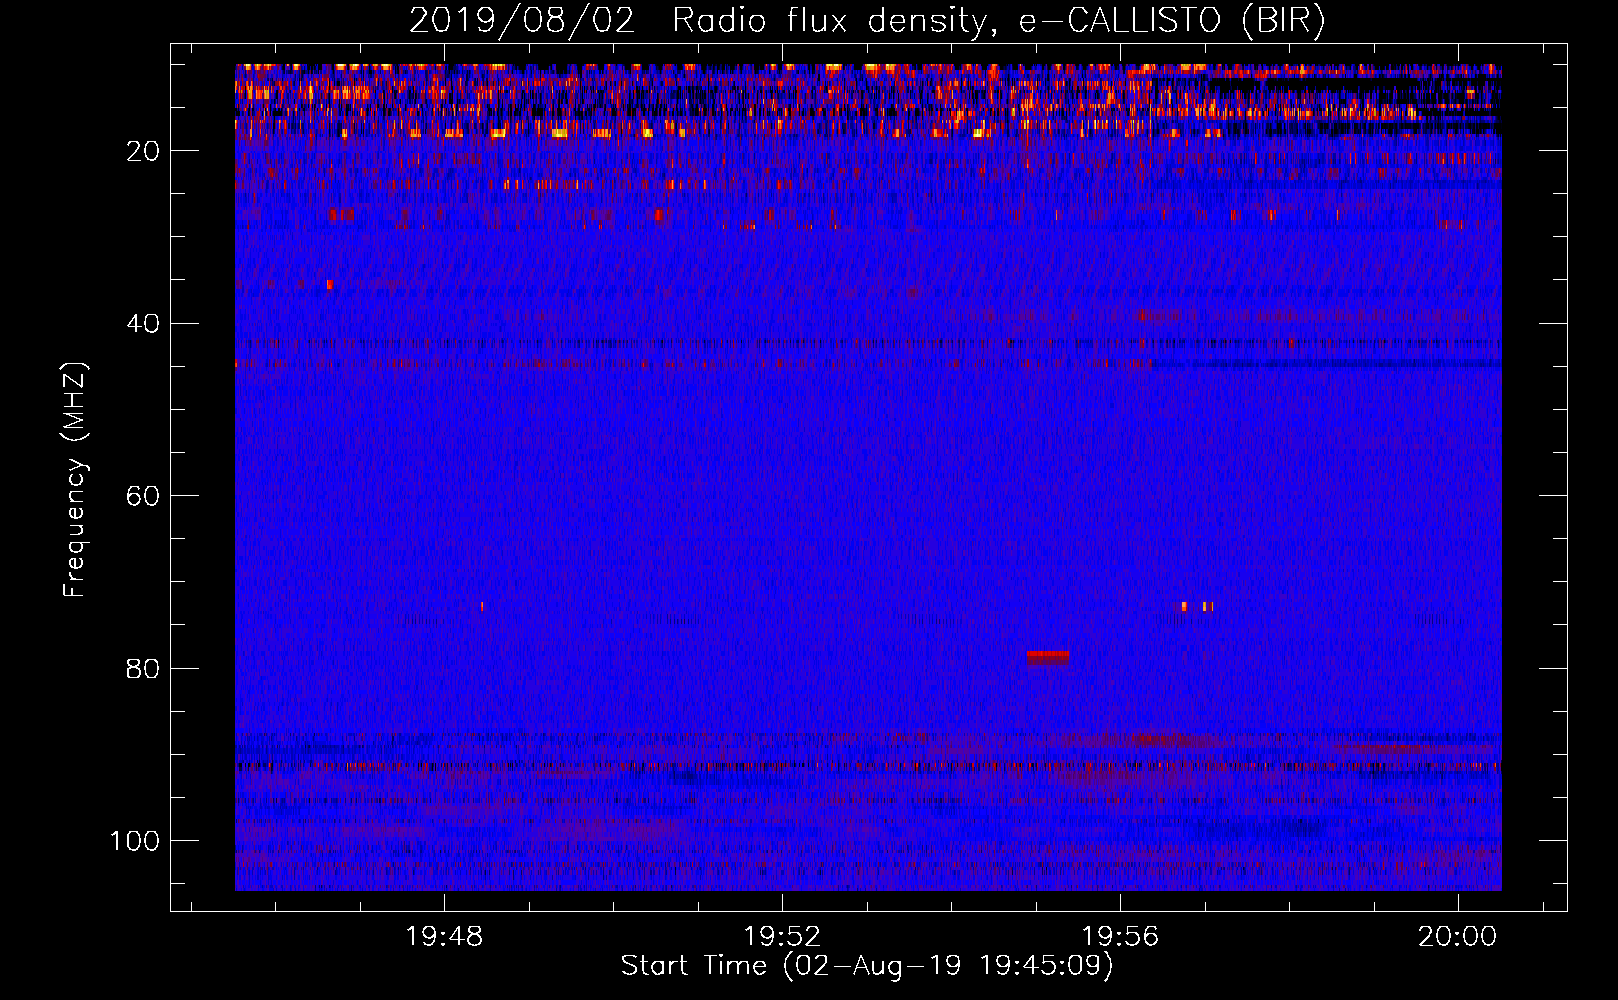Click the 80 MHz frequency tick label
Screen dimensions: 1618x1000
pos(143,669)
